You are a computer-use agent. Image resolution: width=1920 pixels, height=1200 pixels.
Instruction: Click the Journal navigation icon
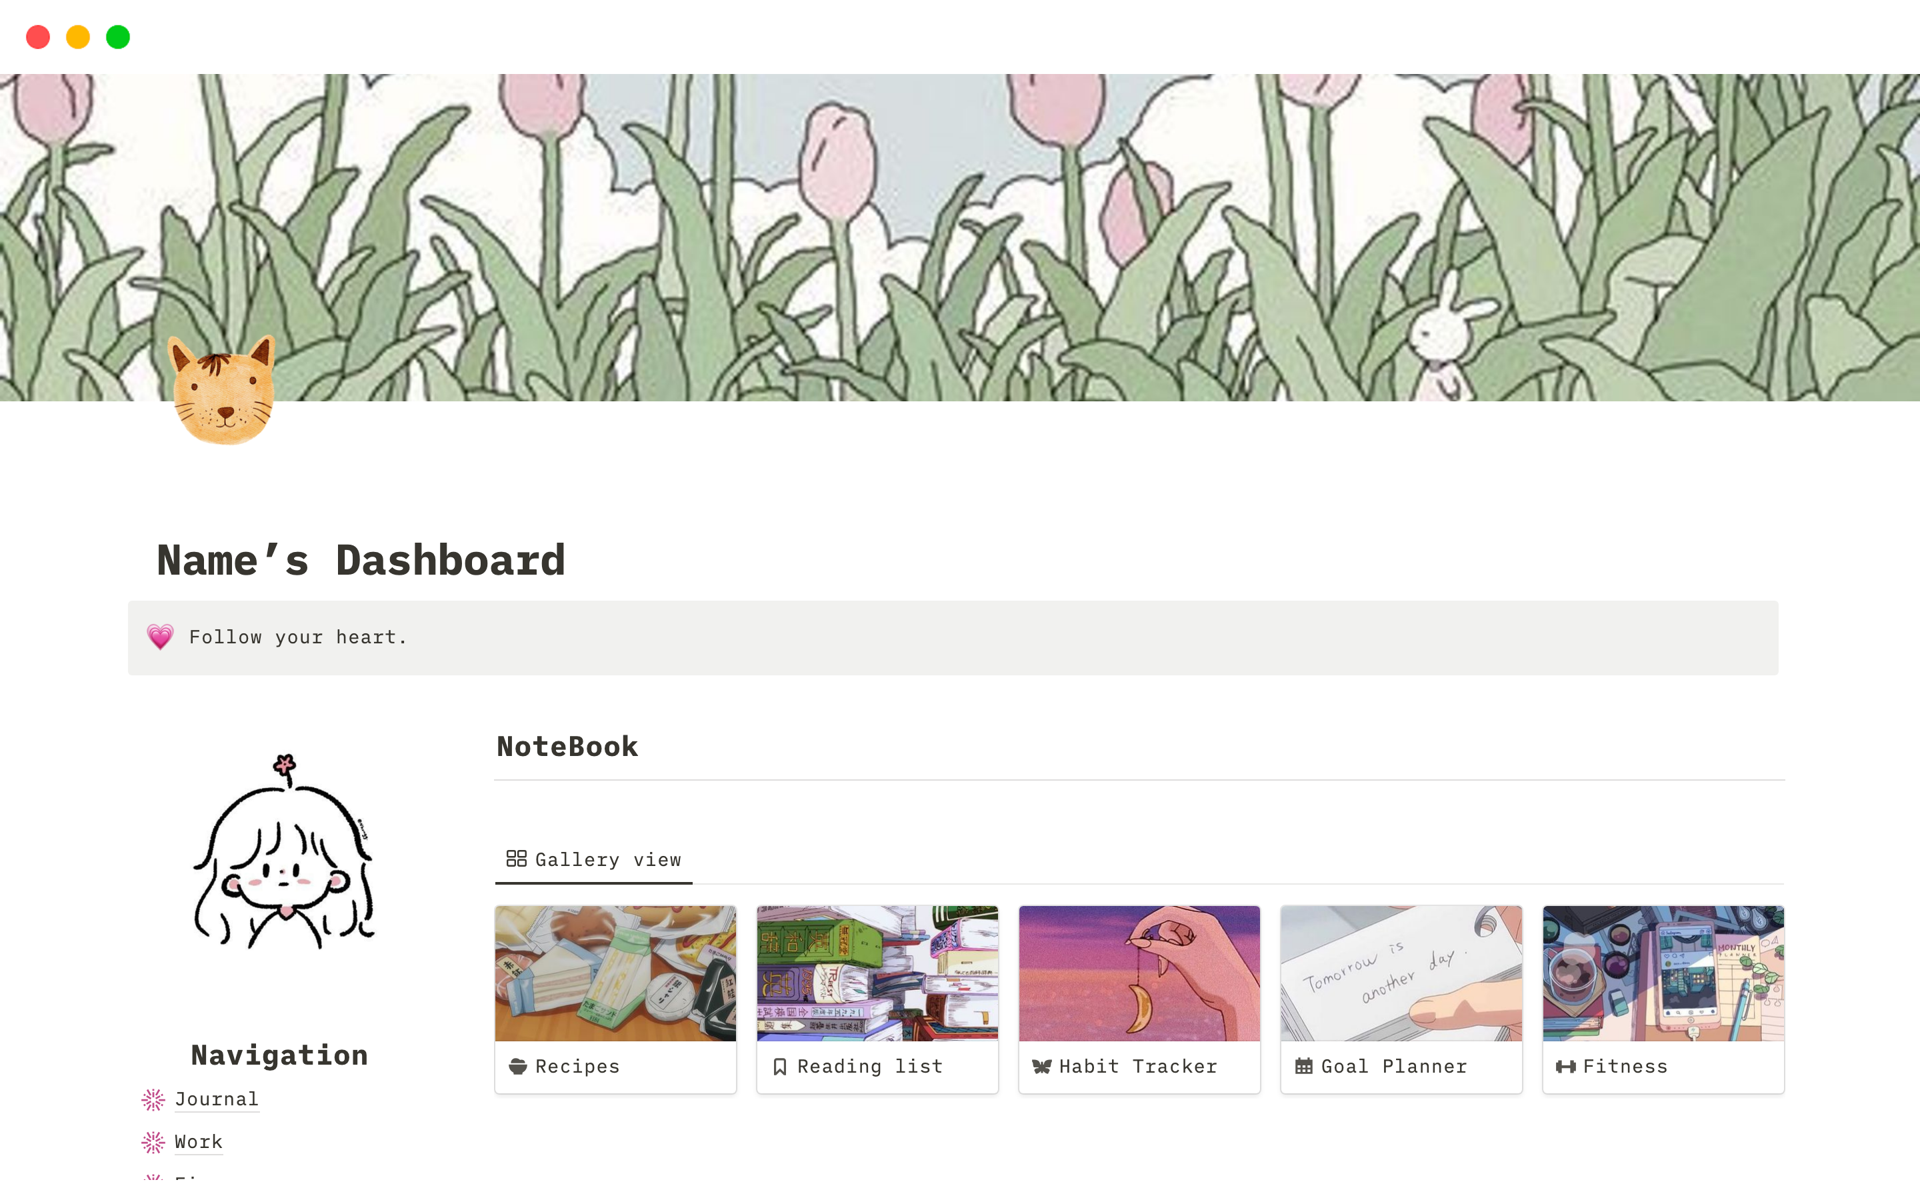[153, 1098]
